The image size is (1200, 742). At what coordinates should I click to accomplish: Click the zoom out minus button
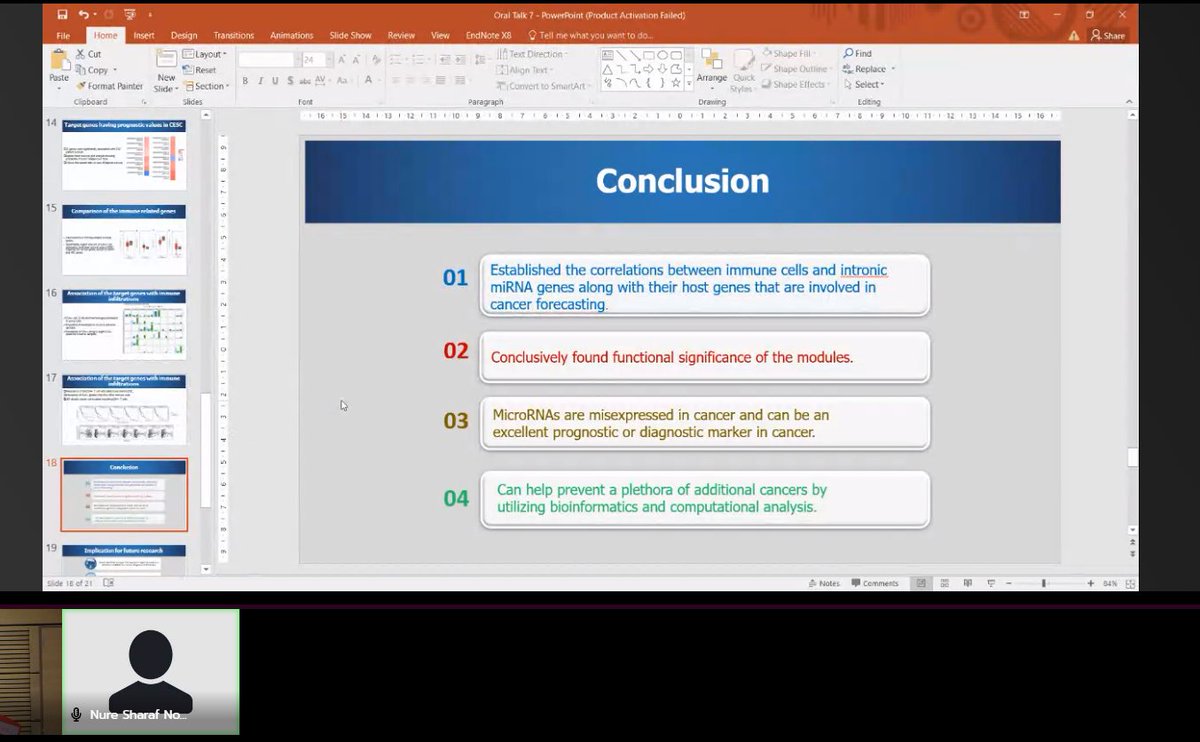(x=1010, y=583)
